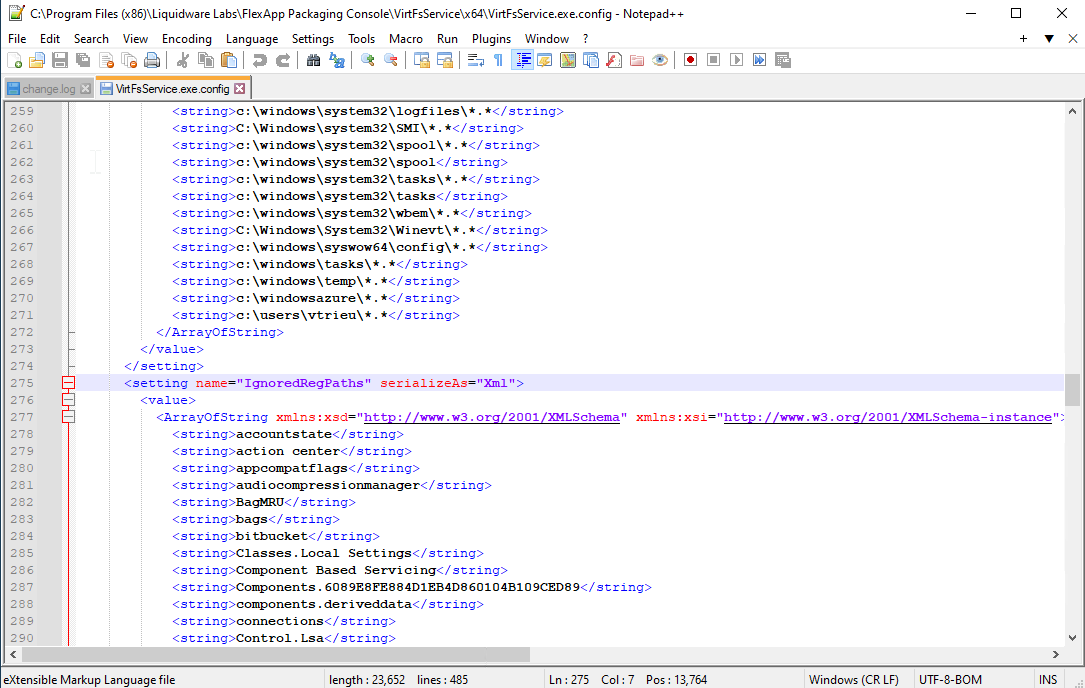Switch to the change.log tab
Viewport: 1085px width, 688px height.
[x=48, y=89]
